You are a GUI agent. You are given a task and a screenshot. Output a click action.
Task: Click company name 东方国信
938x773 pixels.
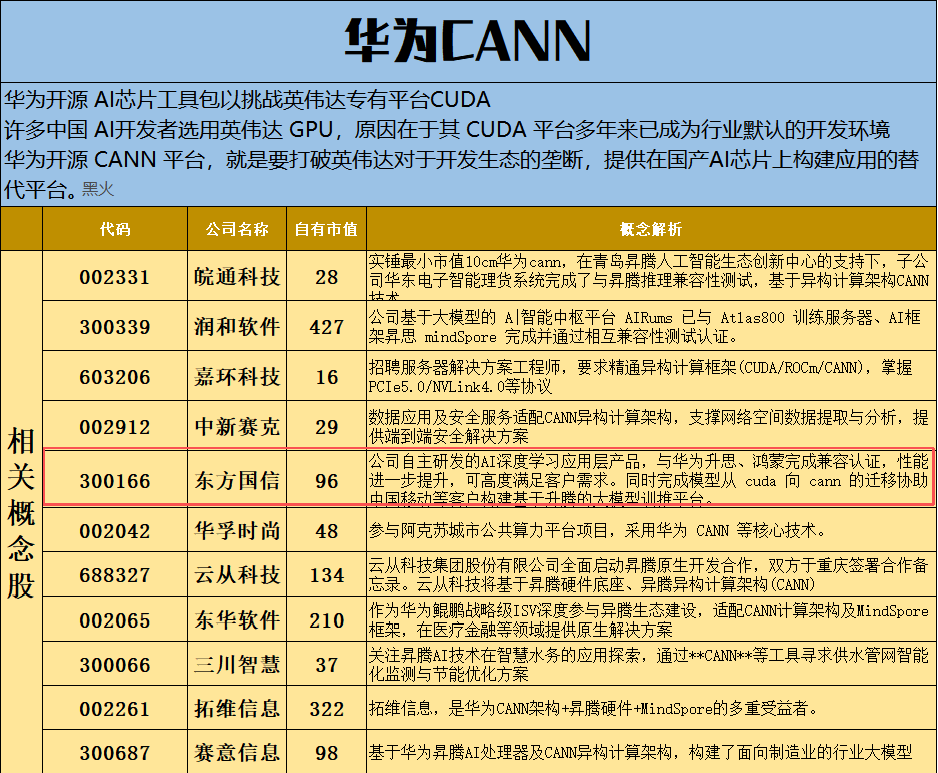[x=237, y=480]
